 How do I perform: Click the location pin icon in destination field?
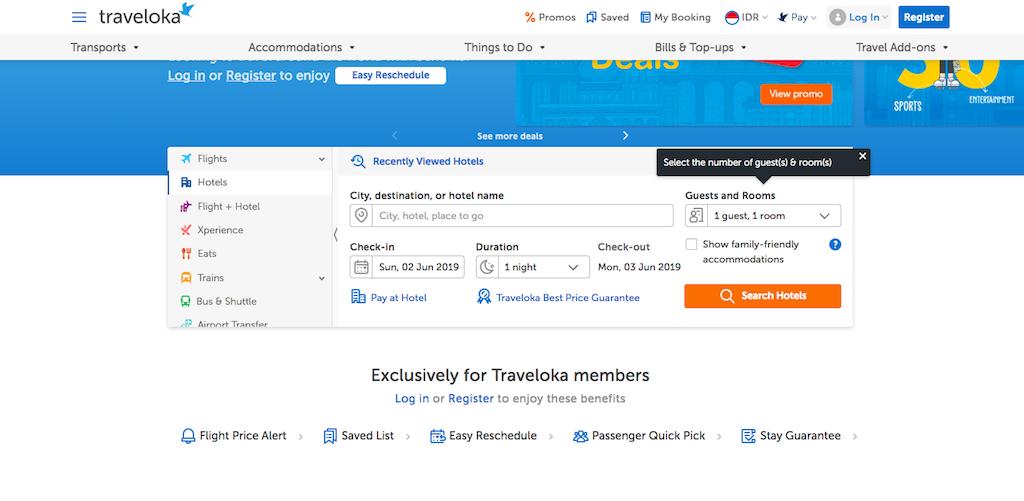(x=361, y=216)
